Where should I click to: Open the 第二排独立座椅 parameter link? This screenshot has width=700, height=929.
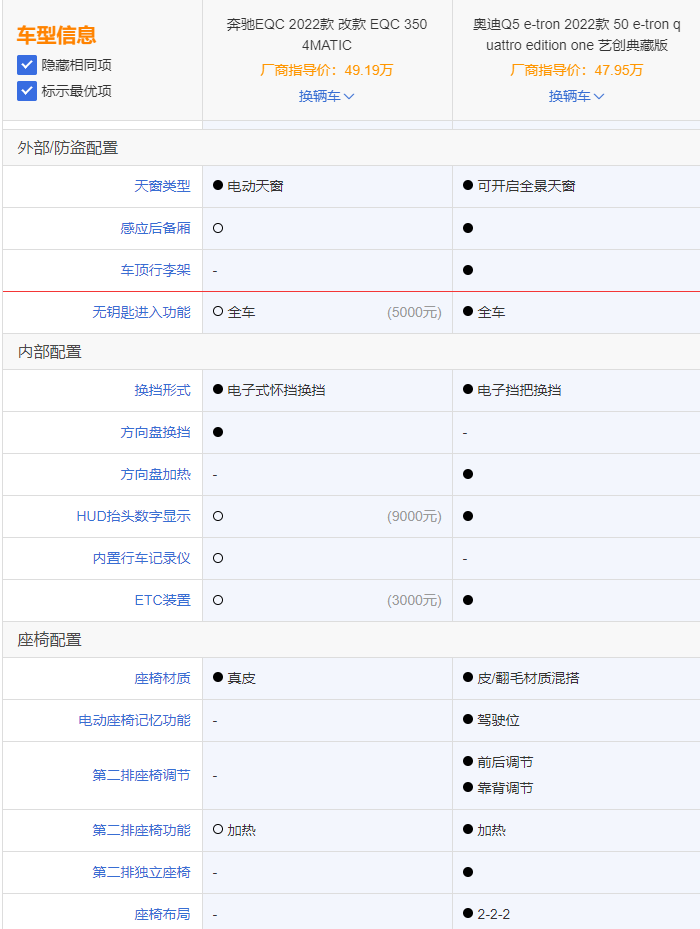coord(142,873)
